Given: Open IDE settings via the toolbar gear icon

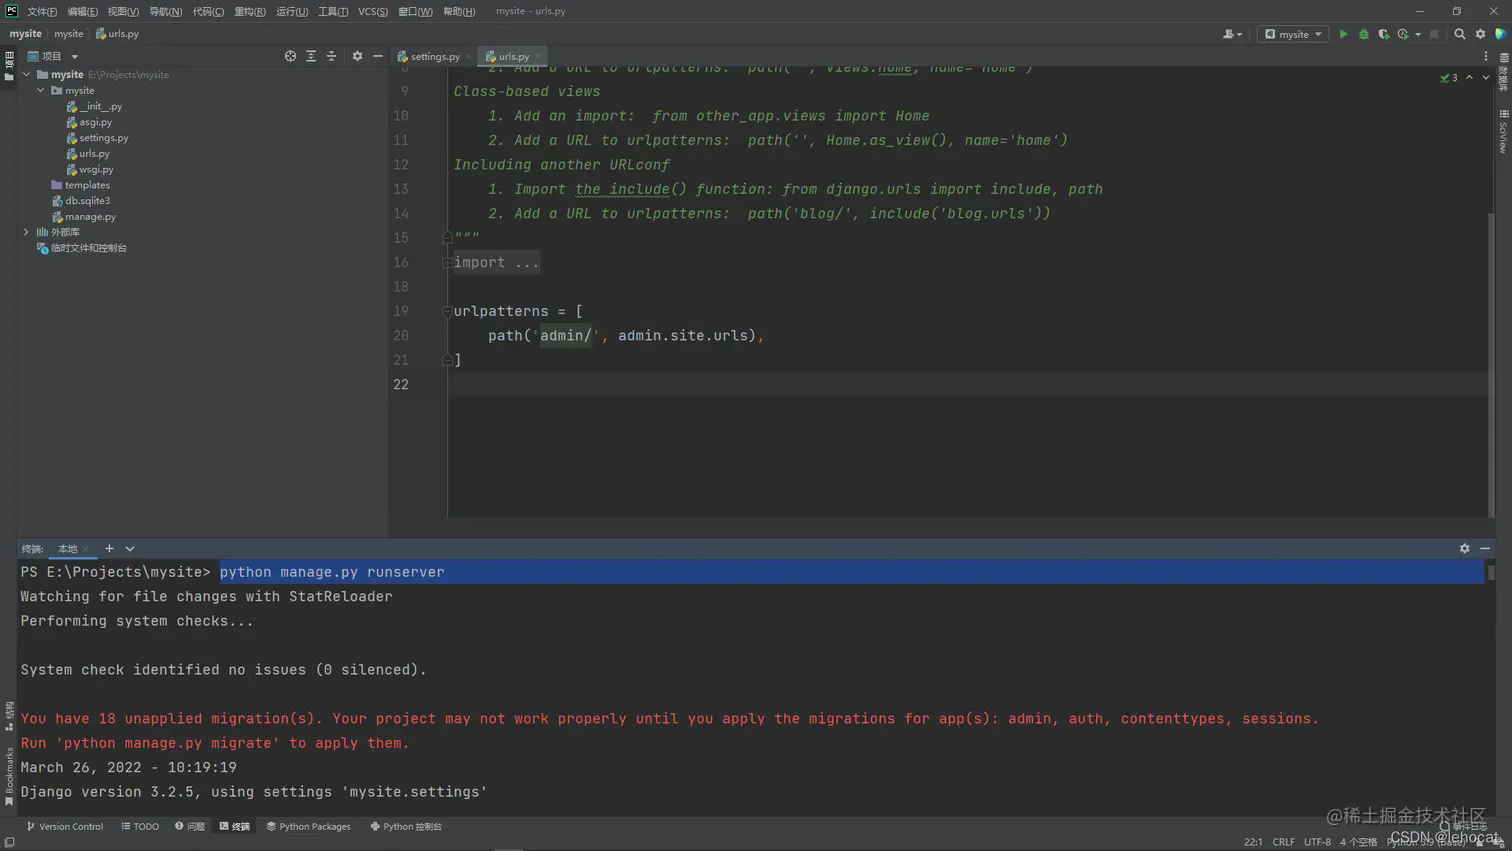Looking at the screenshot, I should tap(1480, 34).
